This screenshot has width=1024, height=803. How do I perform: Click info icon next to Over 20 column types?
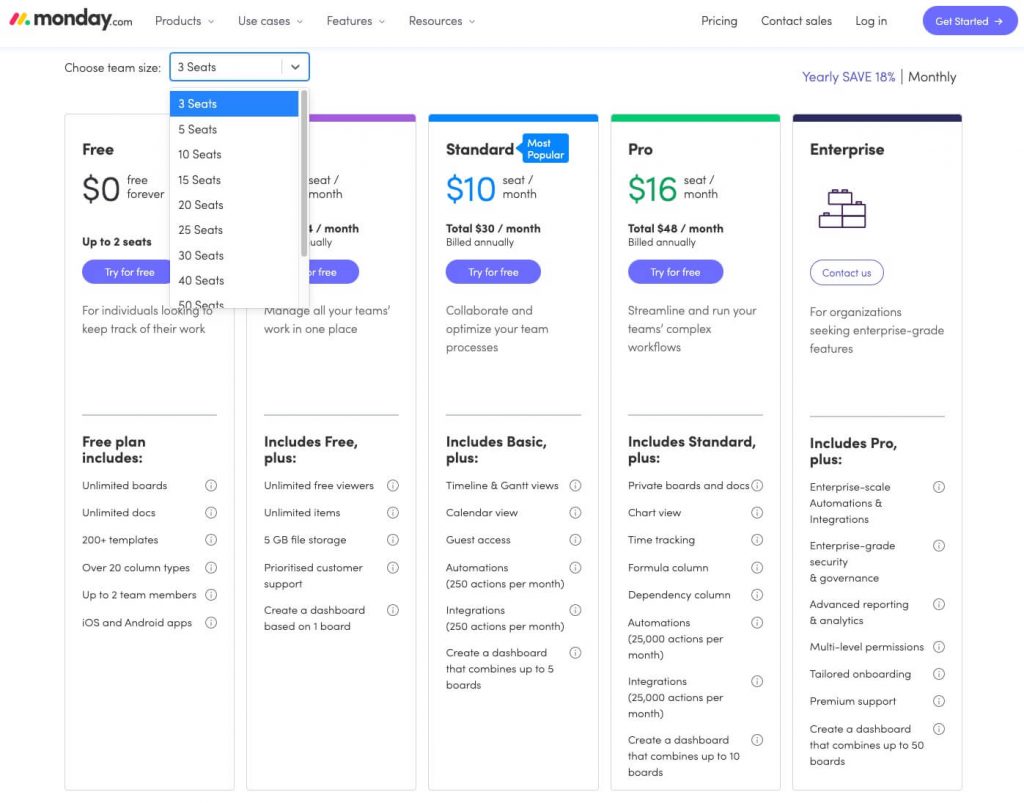pyautogui.click(x=211, y=567)
